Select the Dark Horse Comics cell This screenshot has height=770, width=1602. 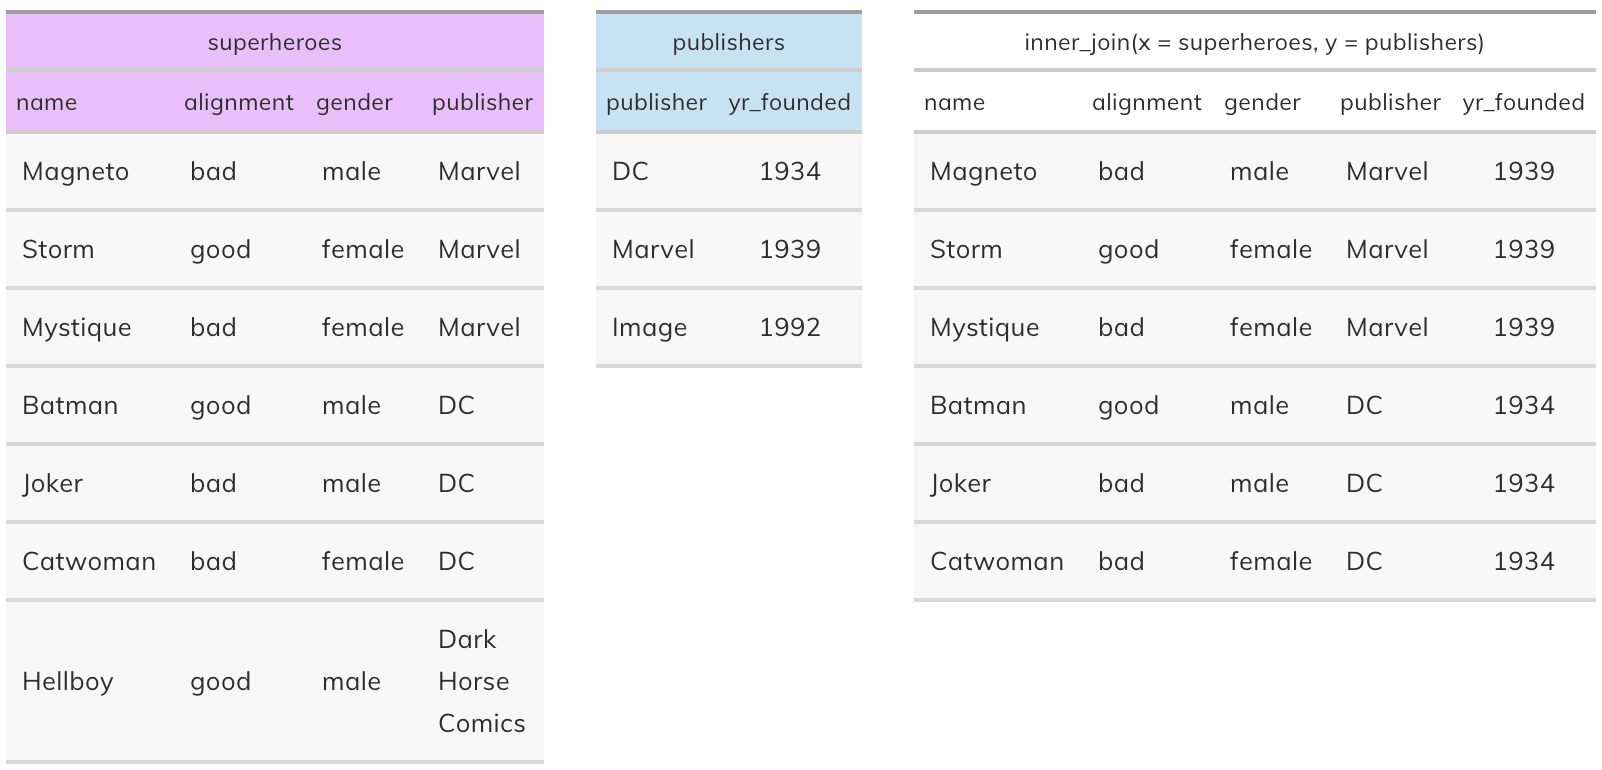coord(482,681)
